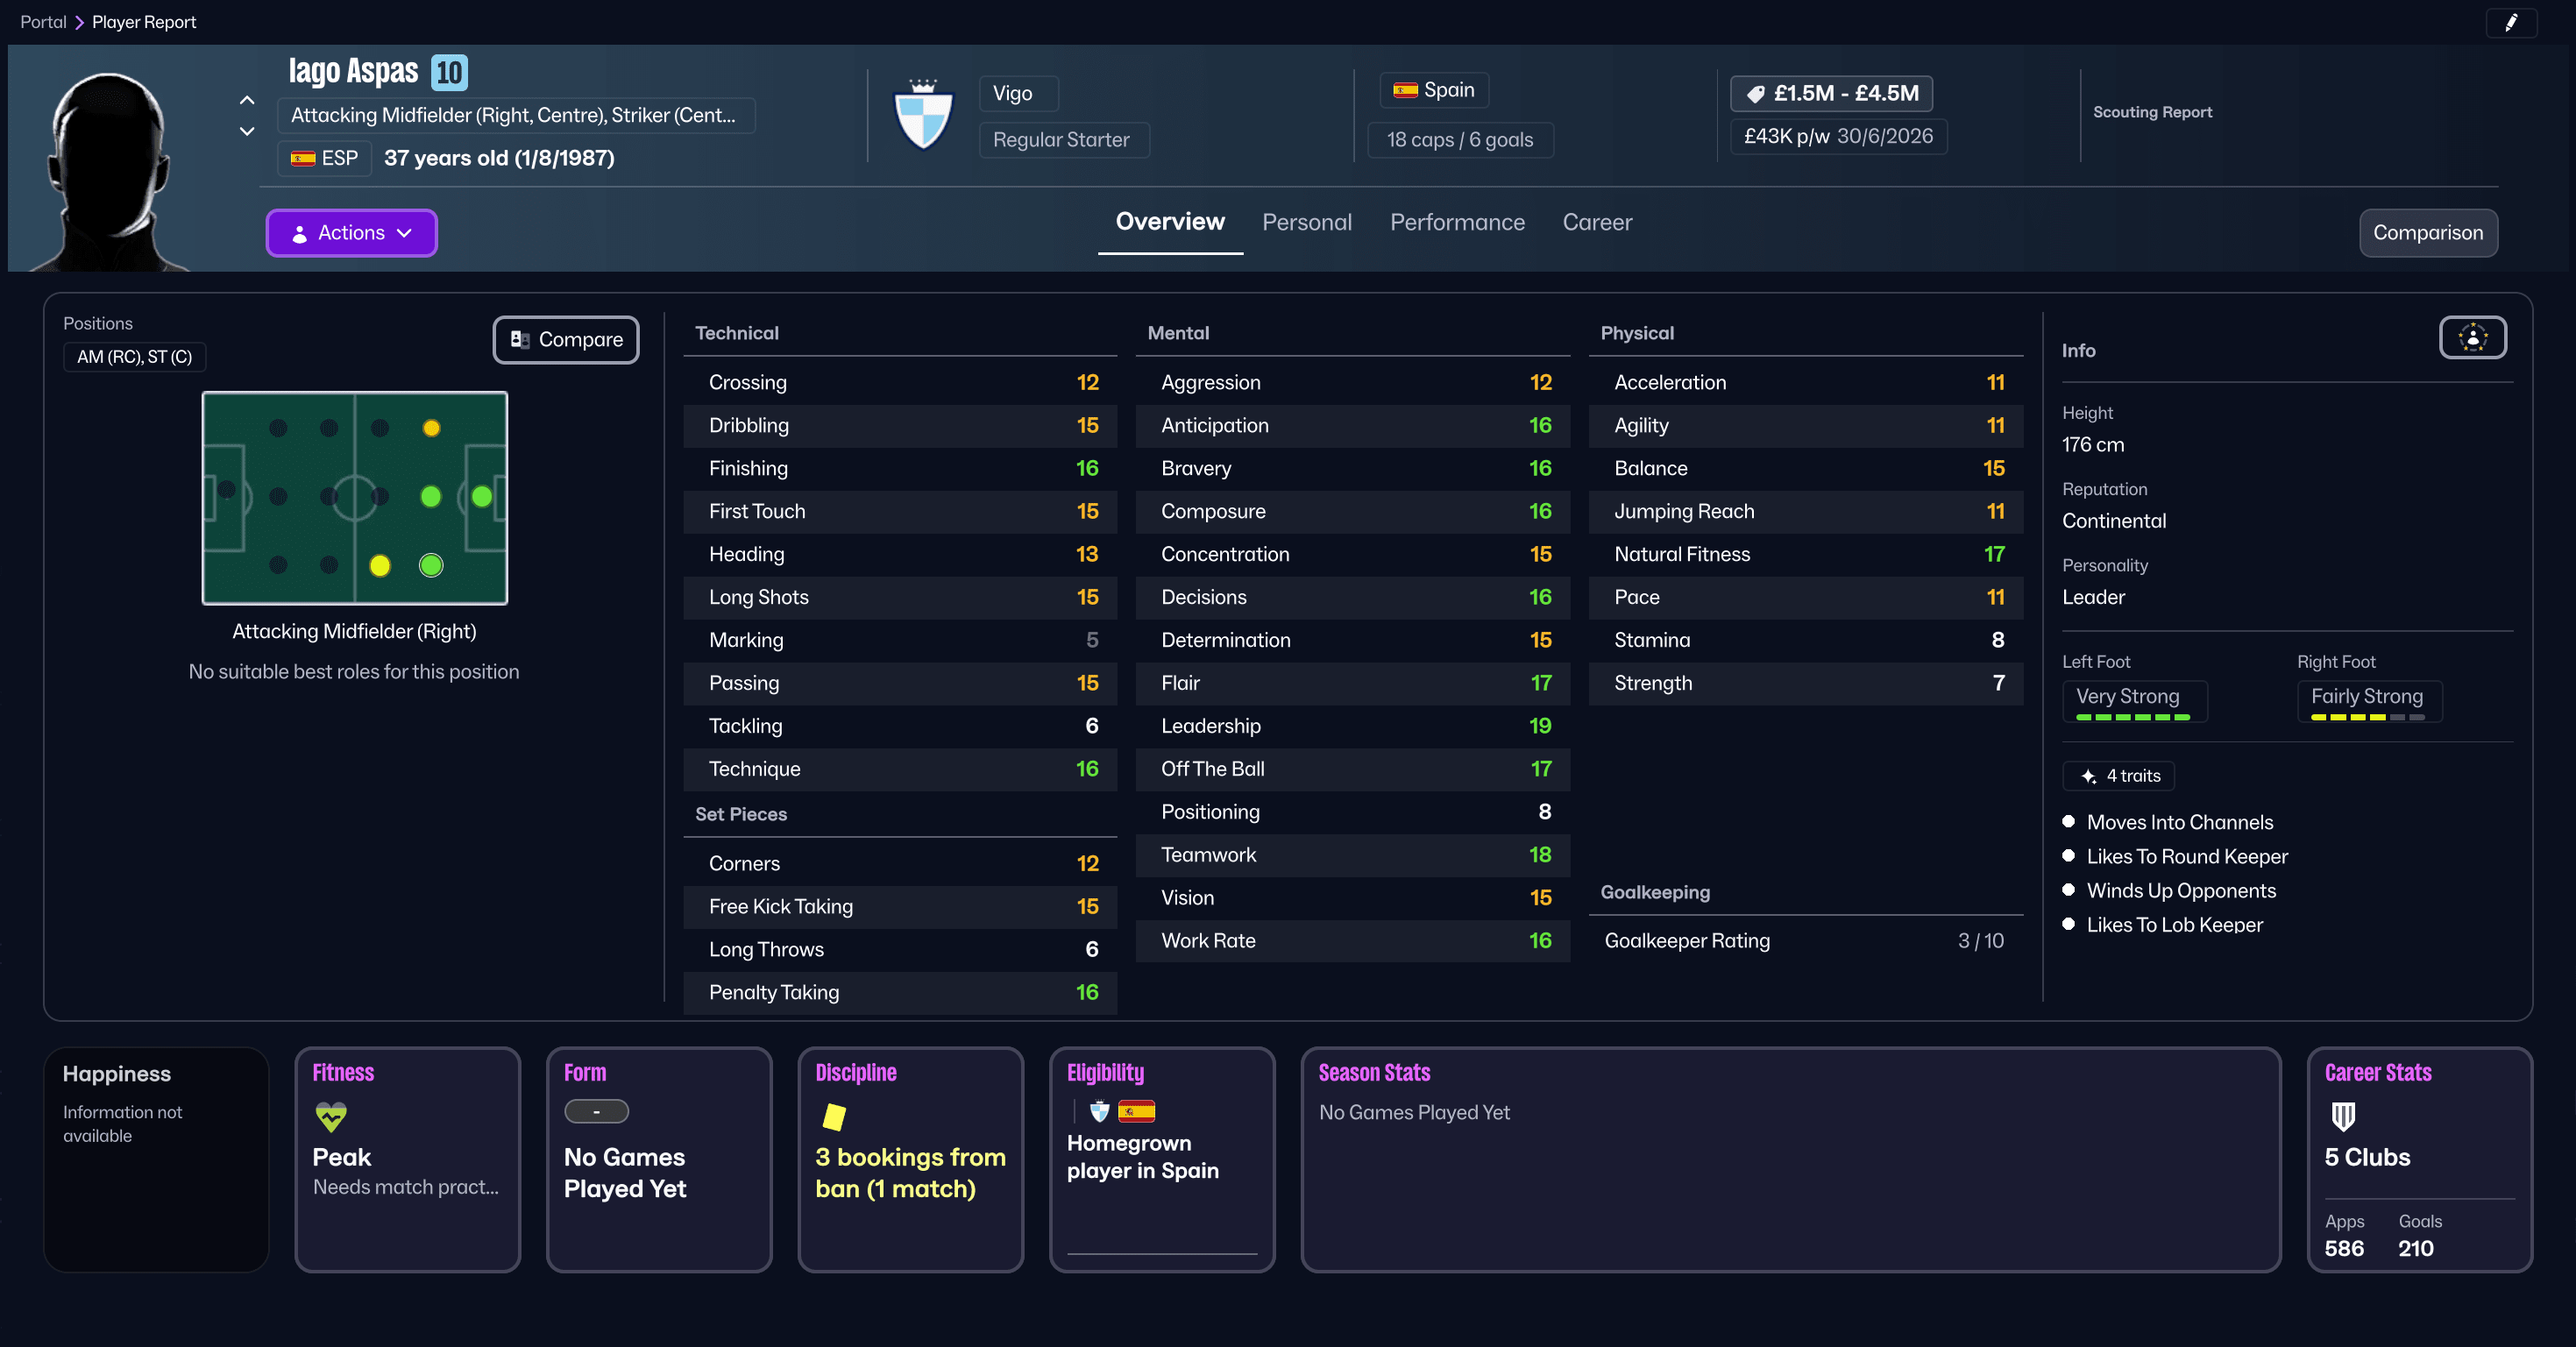Image resolution: width=2576 pixels, height=1347 pixels.
Task: Click the Comparison button
Action: (2428, 233)
